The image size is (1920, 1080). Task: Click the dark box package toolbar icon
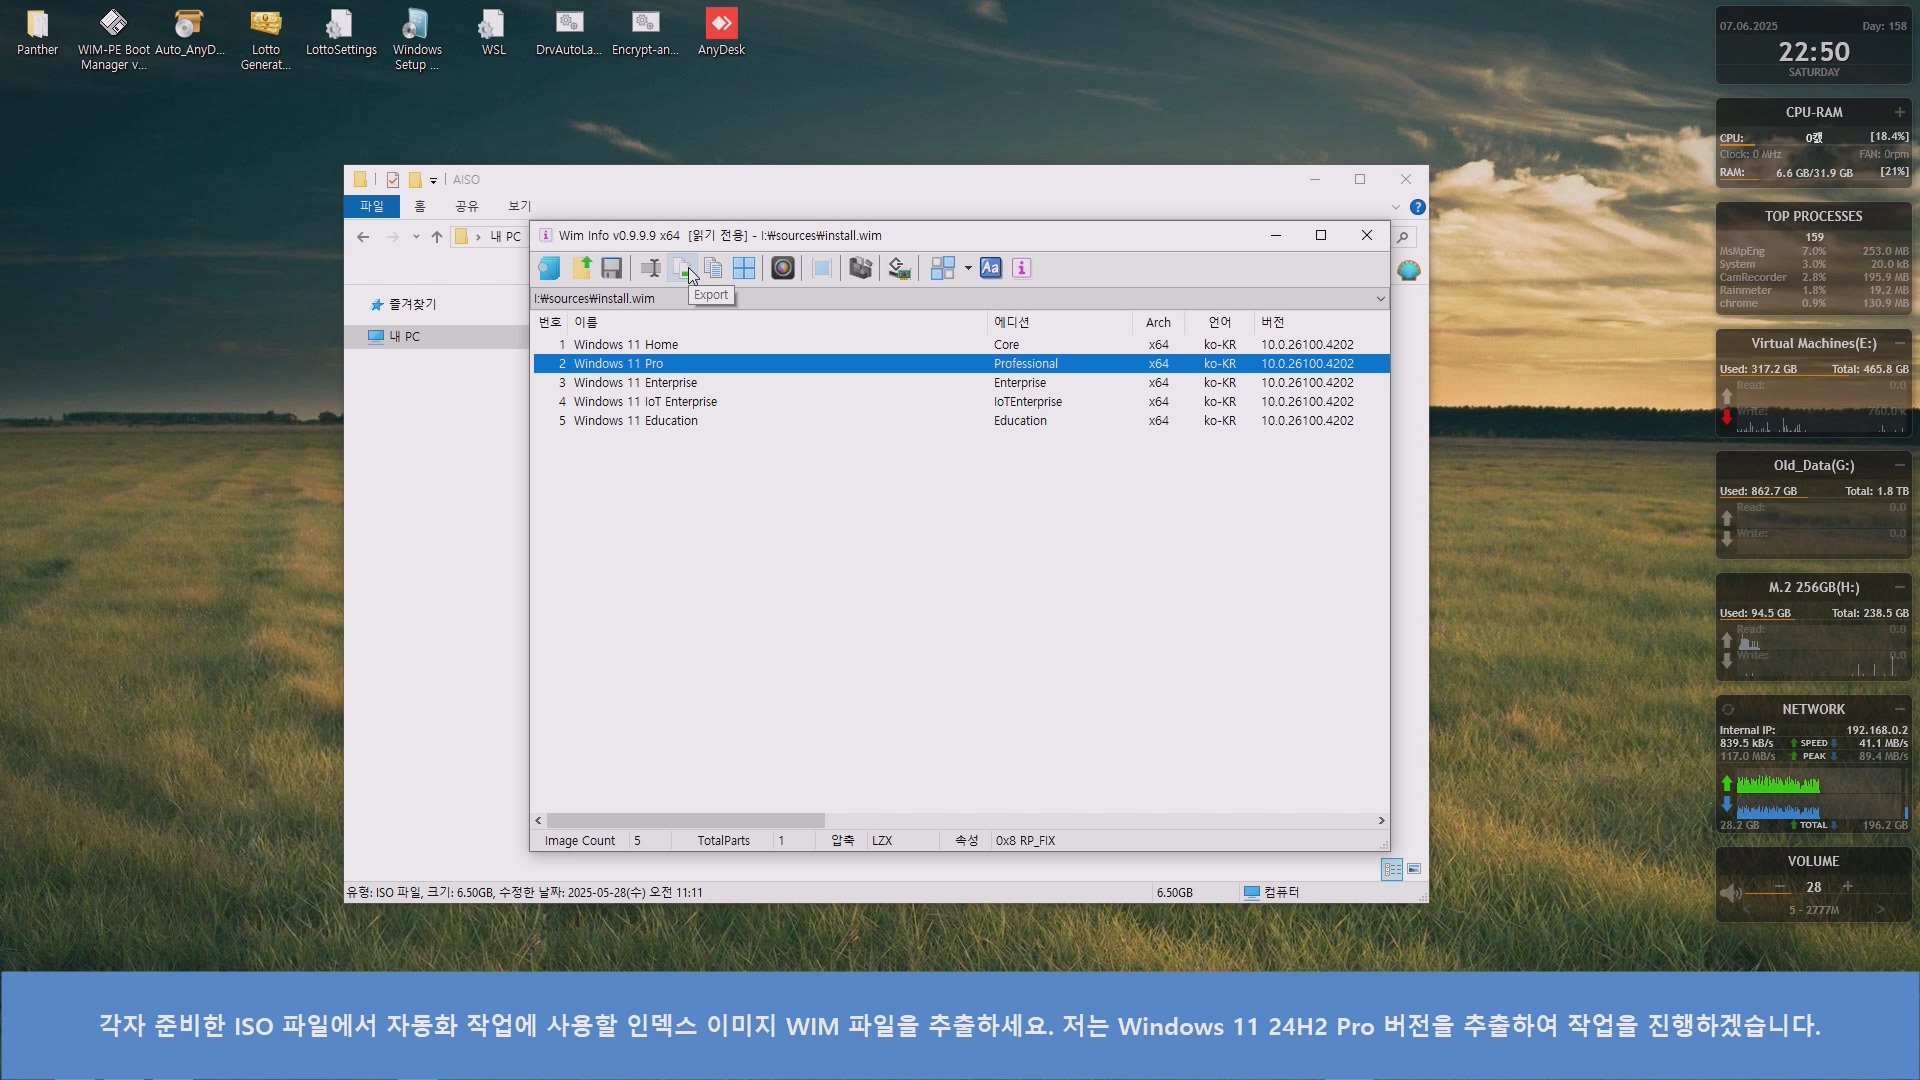(861, 268)
